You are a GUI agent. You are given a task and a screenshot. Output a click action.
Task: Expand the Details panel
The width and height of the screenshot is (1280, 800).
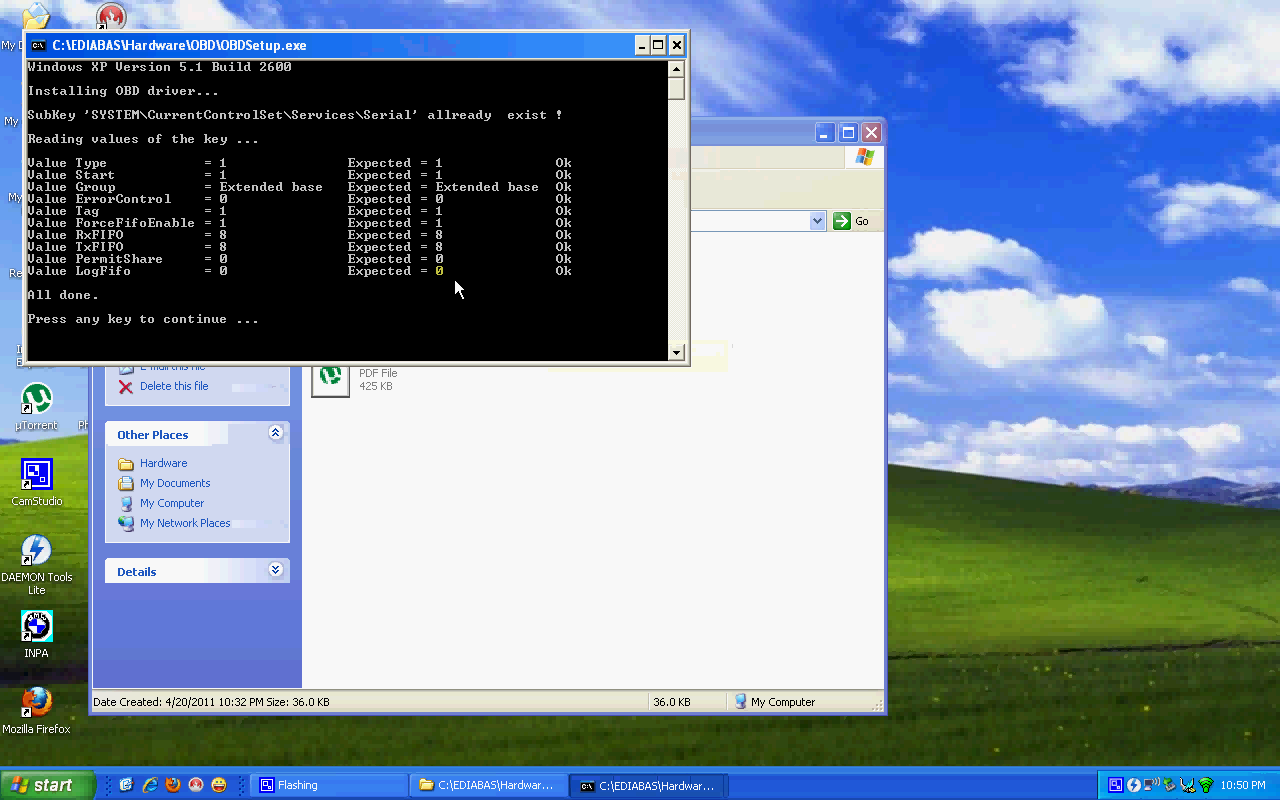click(275, 571)
